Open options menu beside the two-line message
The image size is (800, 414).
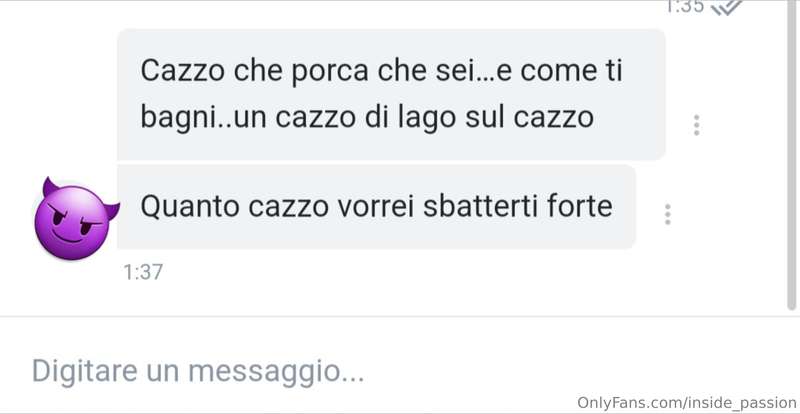(x=696, y=125)
